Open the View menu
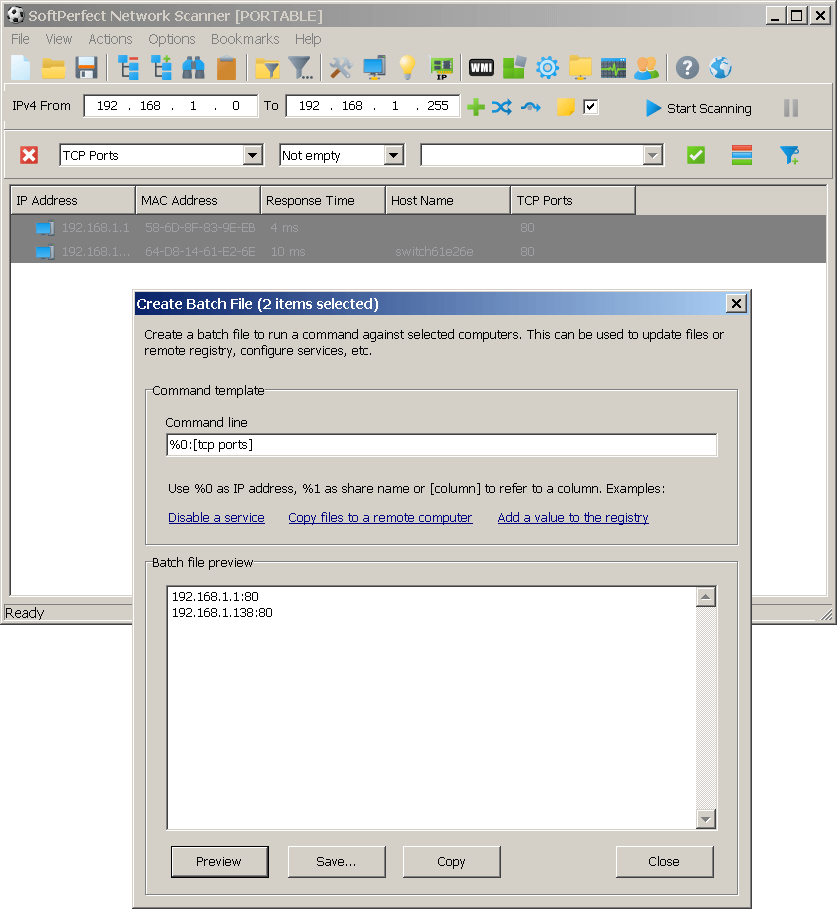Image resolution: width=838 pixels, height=910 pixels. (x=59, y=39)
